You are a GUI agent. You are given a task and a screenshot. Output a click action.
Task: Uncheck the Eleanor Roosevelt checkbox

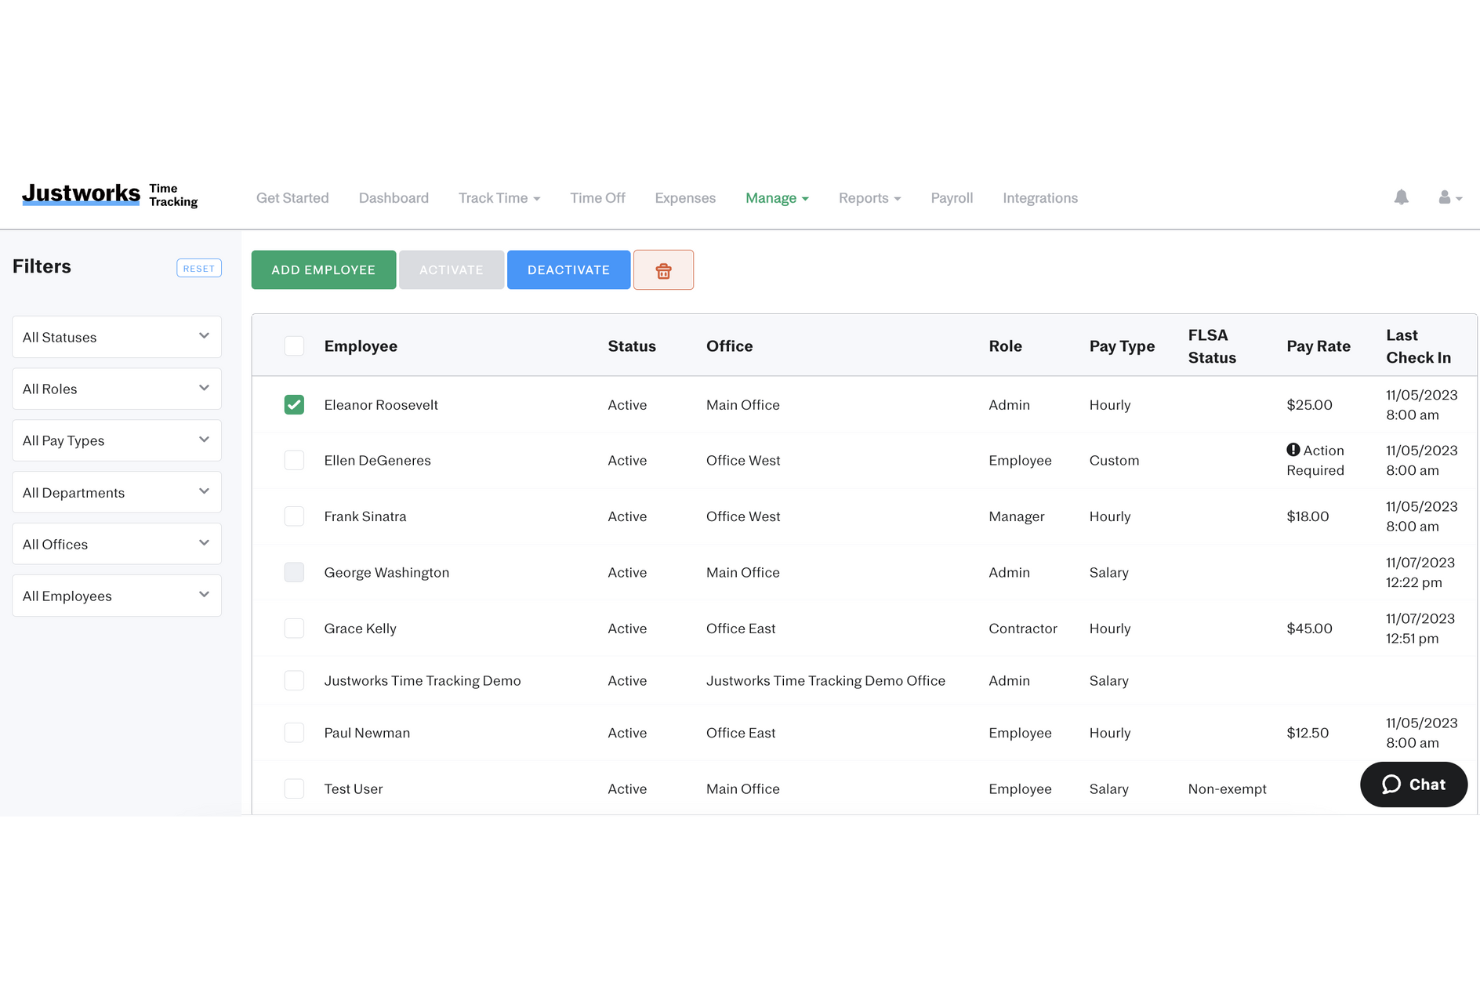coord(294,405)
